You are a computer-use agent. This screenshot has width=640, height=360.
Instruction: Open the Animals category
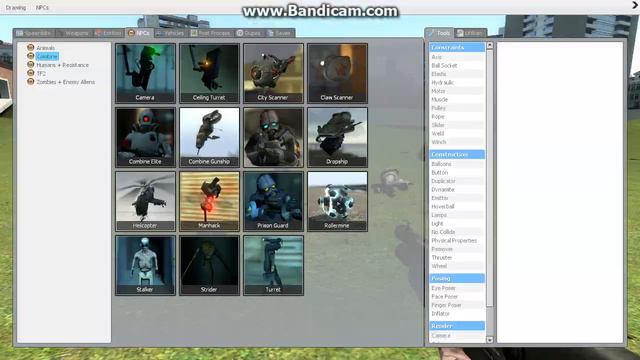click(45, 48)
